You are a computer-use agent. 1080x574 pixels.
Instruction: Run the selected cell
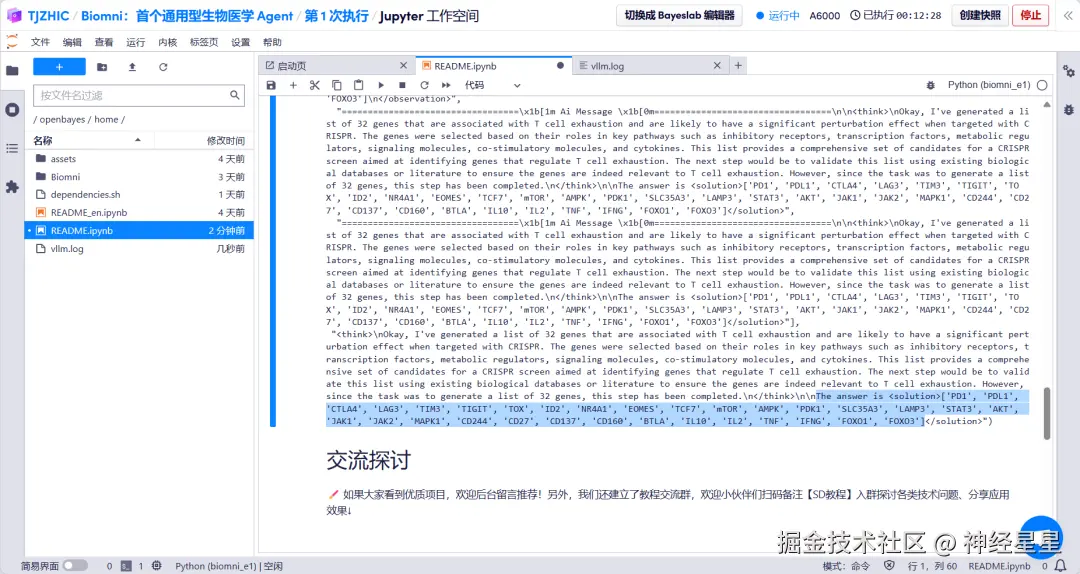381,85
